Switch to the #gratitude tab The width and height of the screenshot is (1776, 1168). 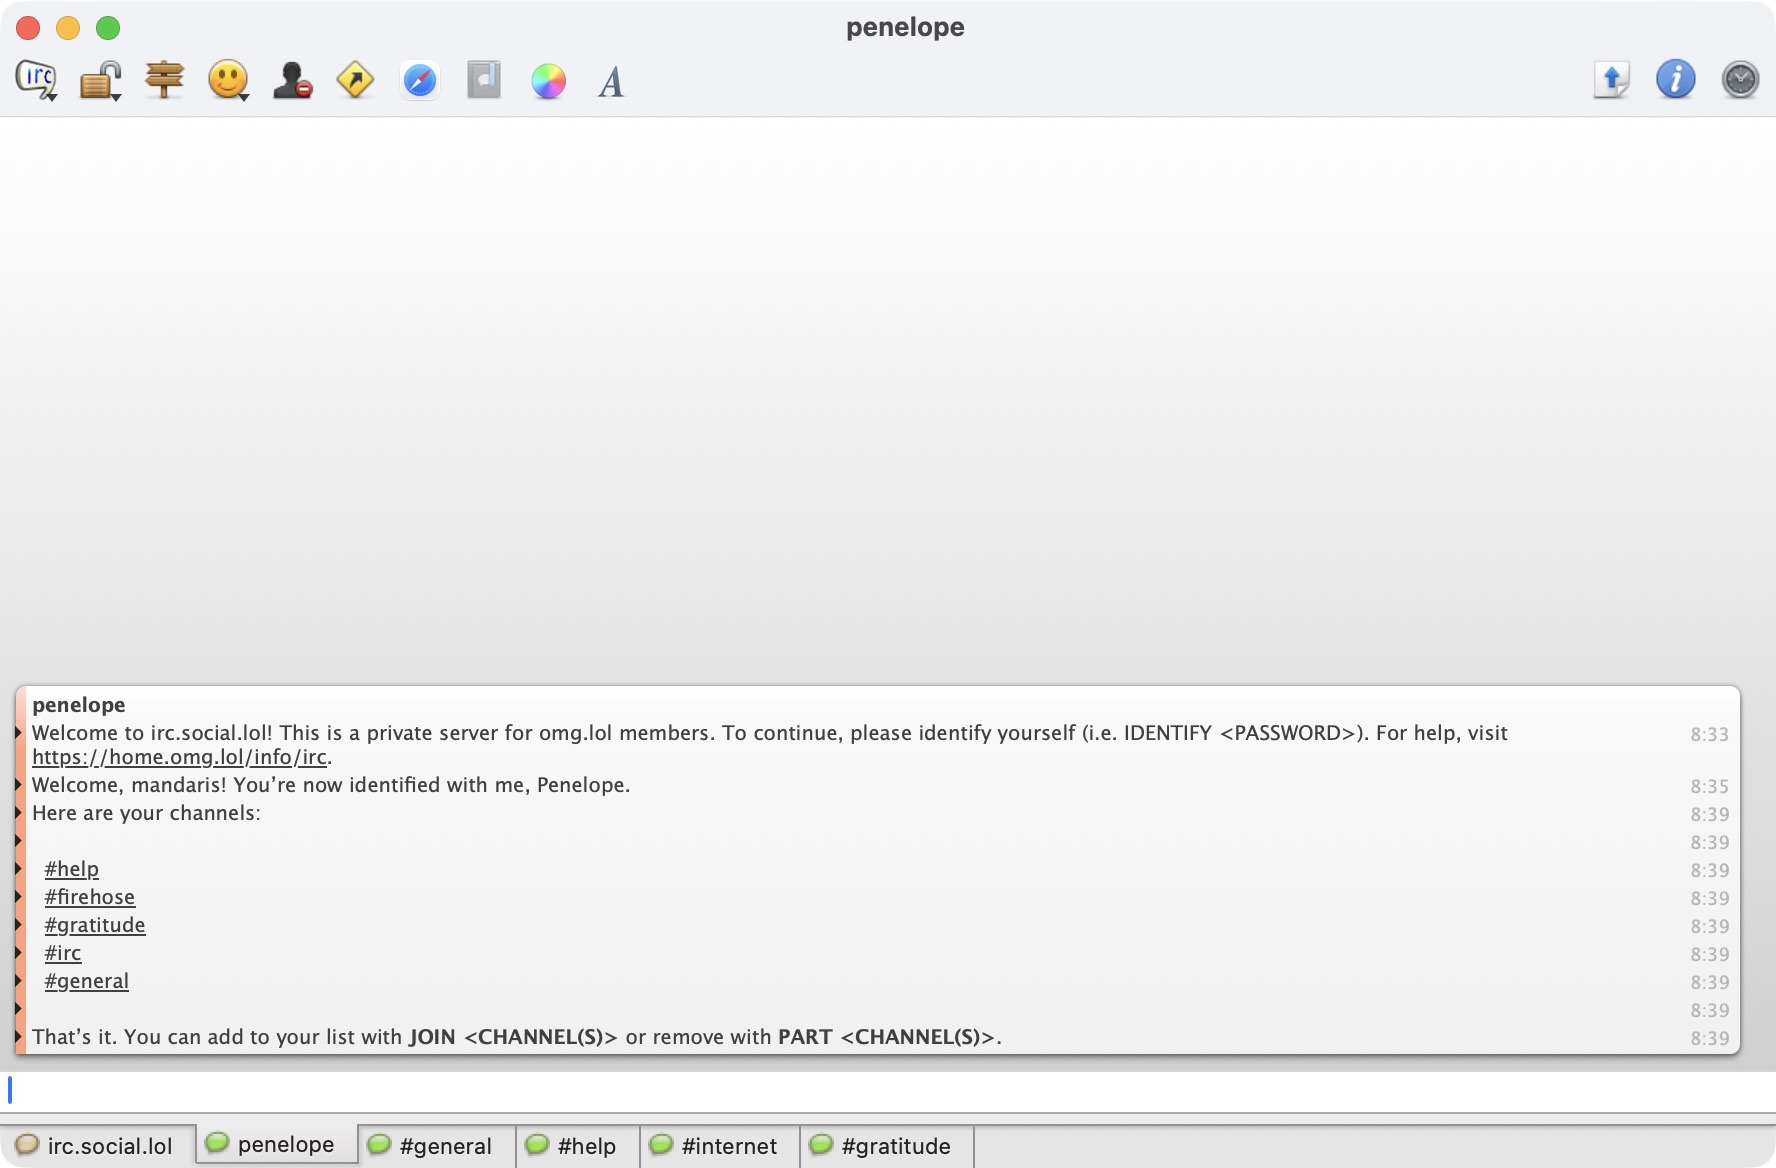click(x=887, y=1146)
